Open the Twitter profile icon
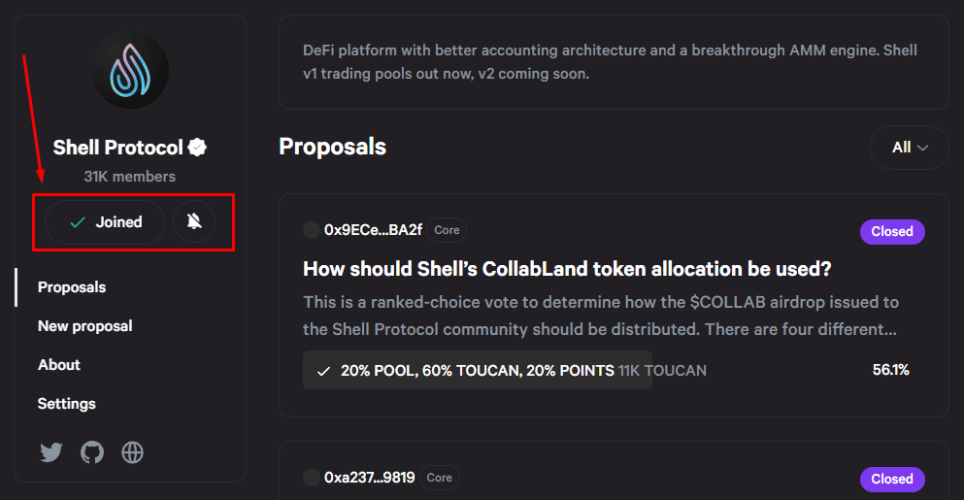964x500 pixels. pos(52,453)
